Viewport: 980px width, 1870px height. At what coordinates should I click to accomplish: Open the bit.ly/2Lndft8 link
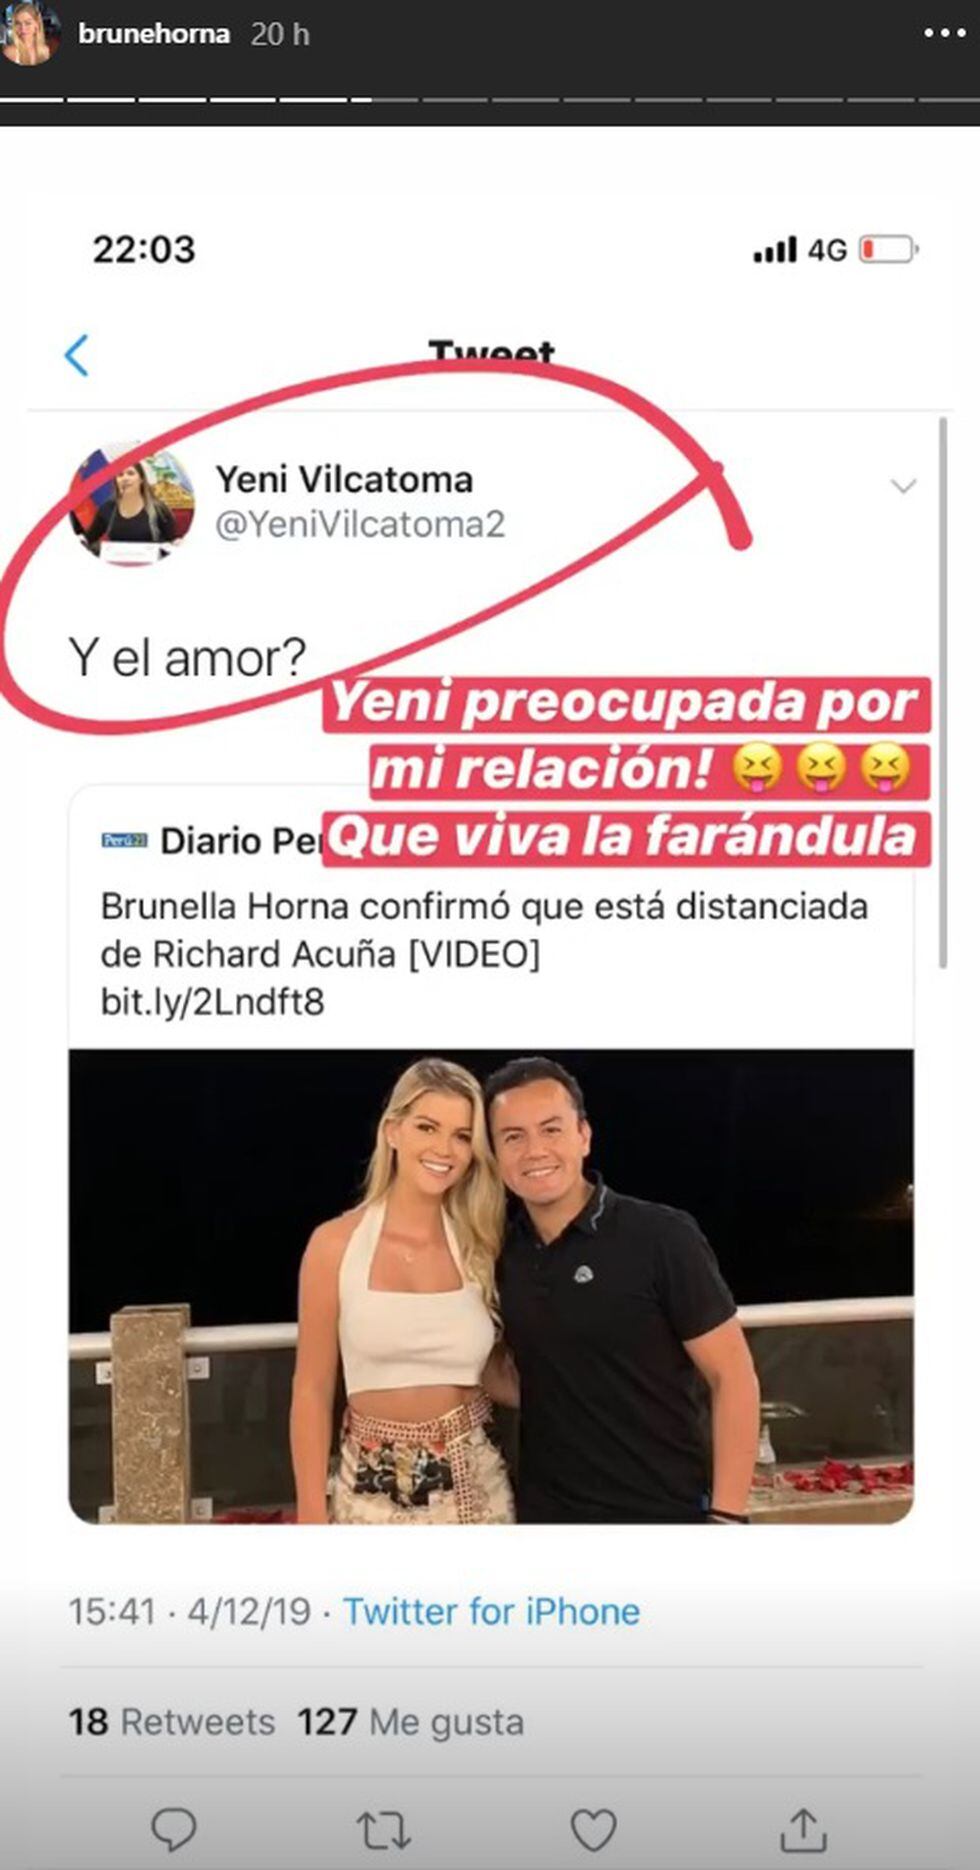pyautogui.click(x=212, y=1001)
